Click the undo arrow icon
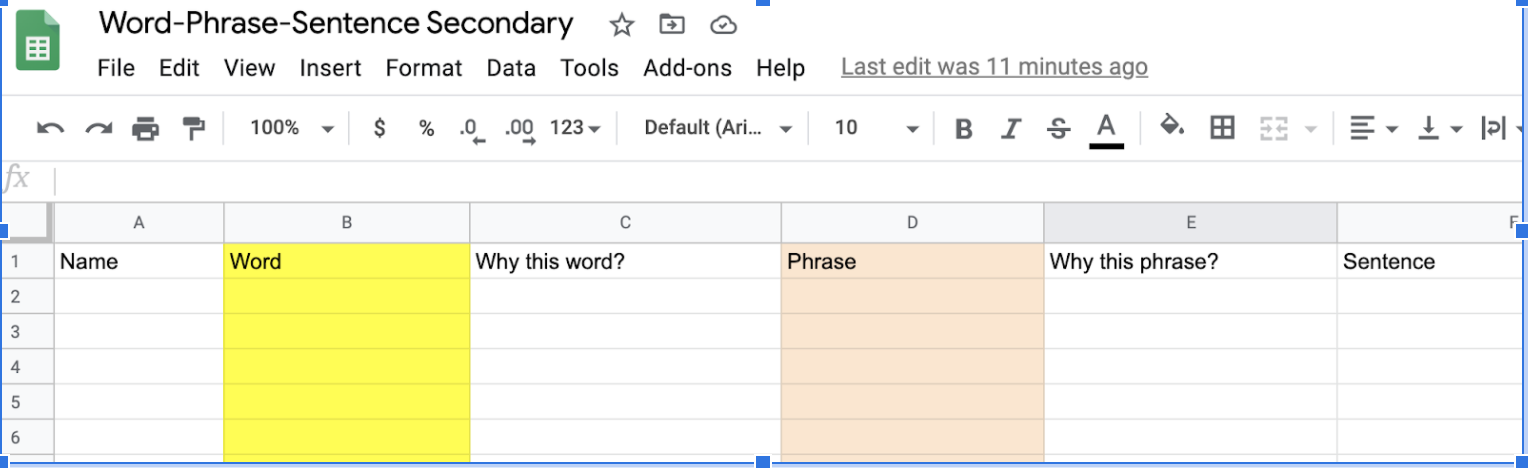Screen dimensions: 1528x468 coord(50,128)
